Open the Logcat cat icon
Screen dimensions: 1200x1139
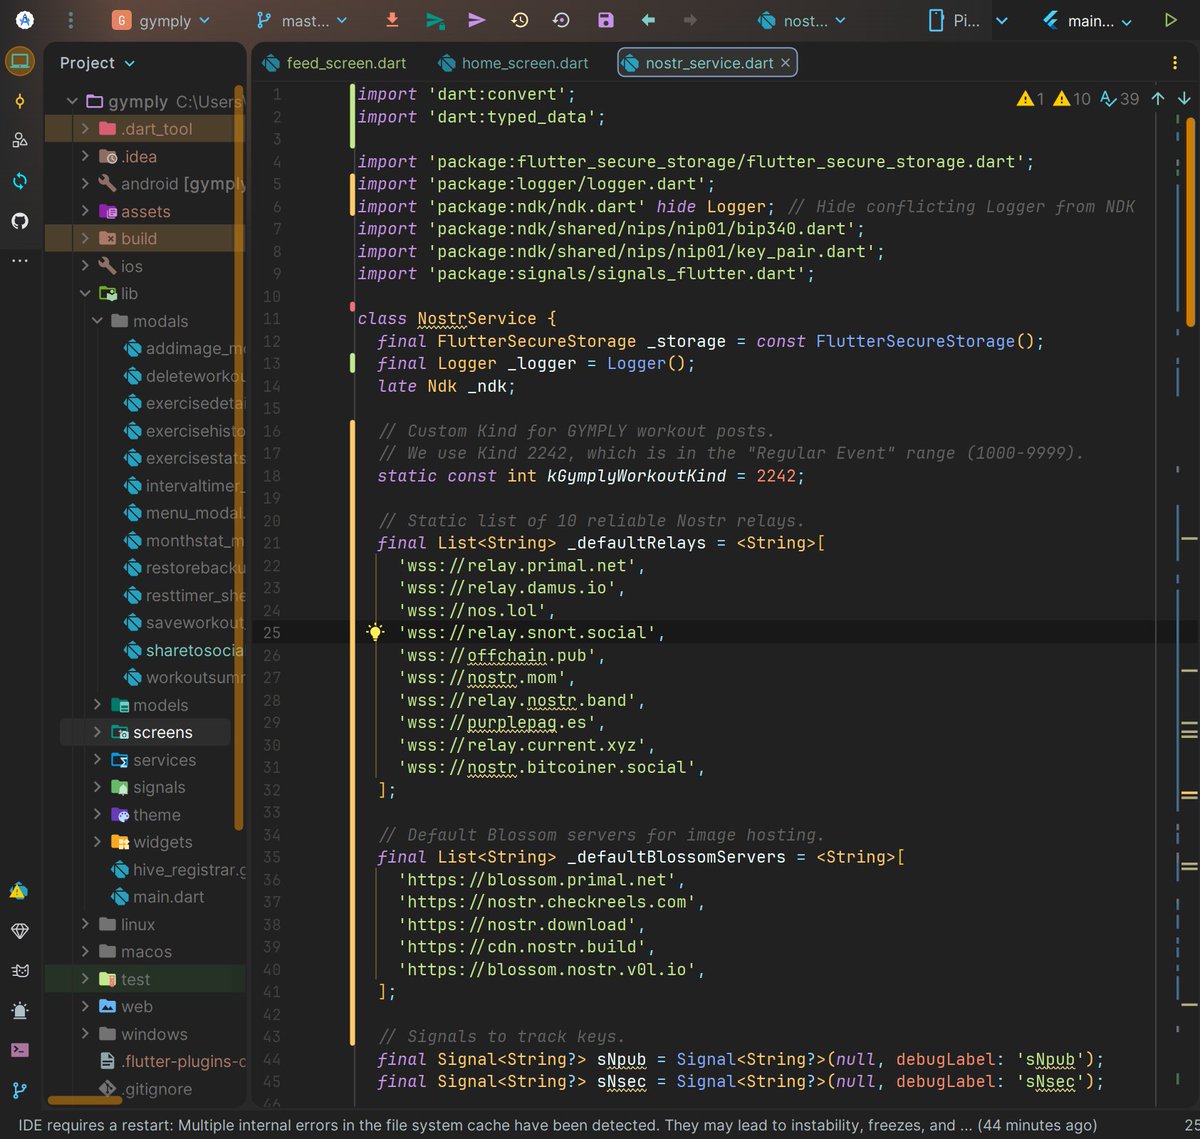coord(19,970)
